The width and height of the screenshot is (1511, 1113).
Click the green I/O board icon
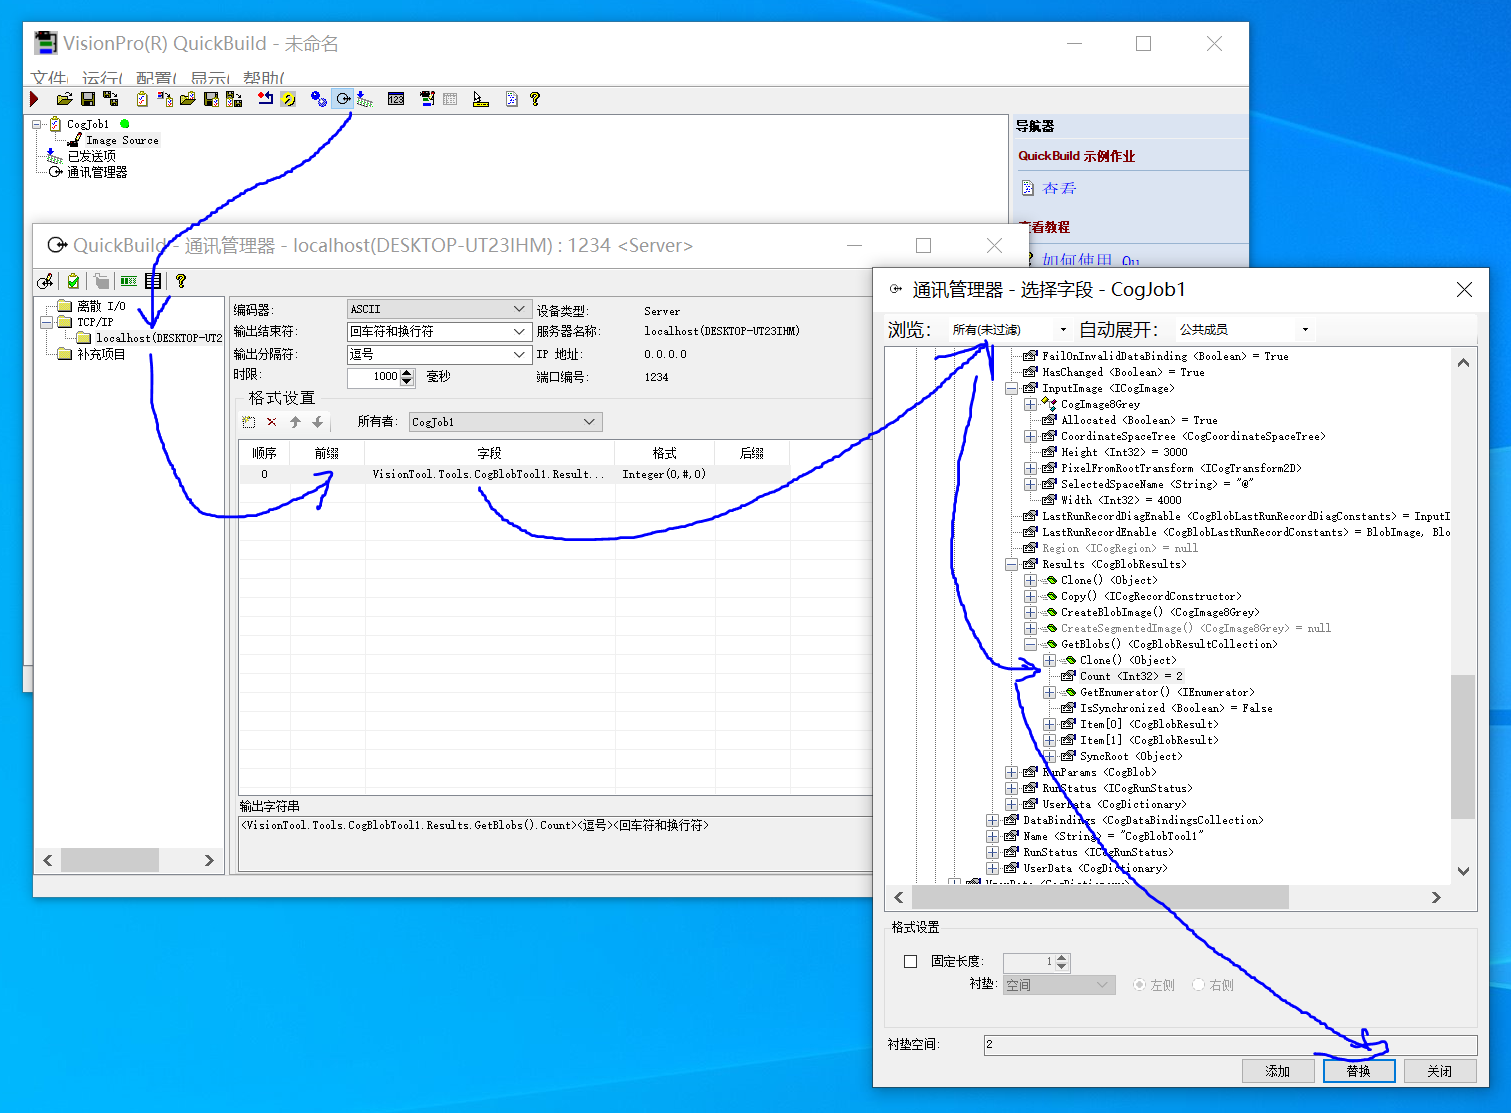point(129,281)
